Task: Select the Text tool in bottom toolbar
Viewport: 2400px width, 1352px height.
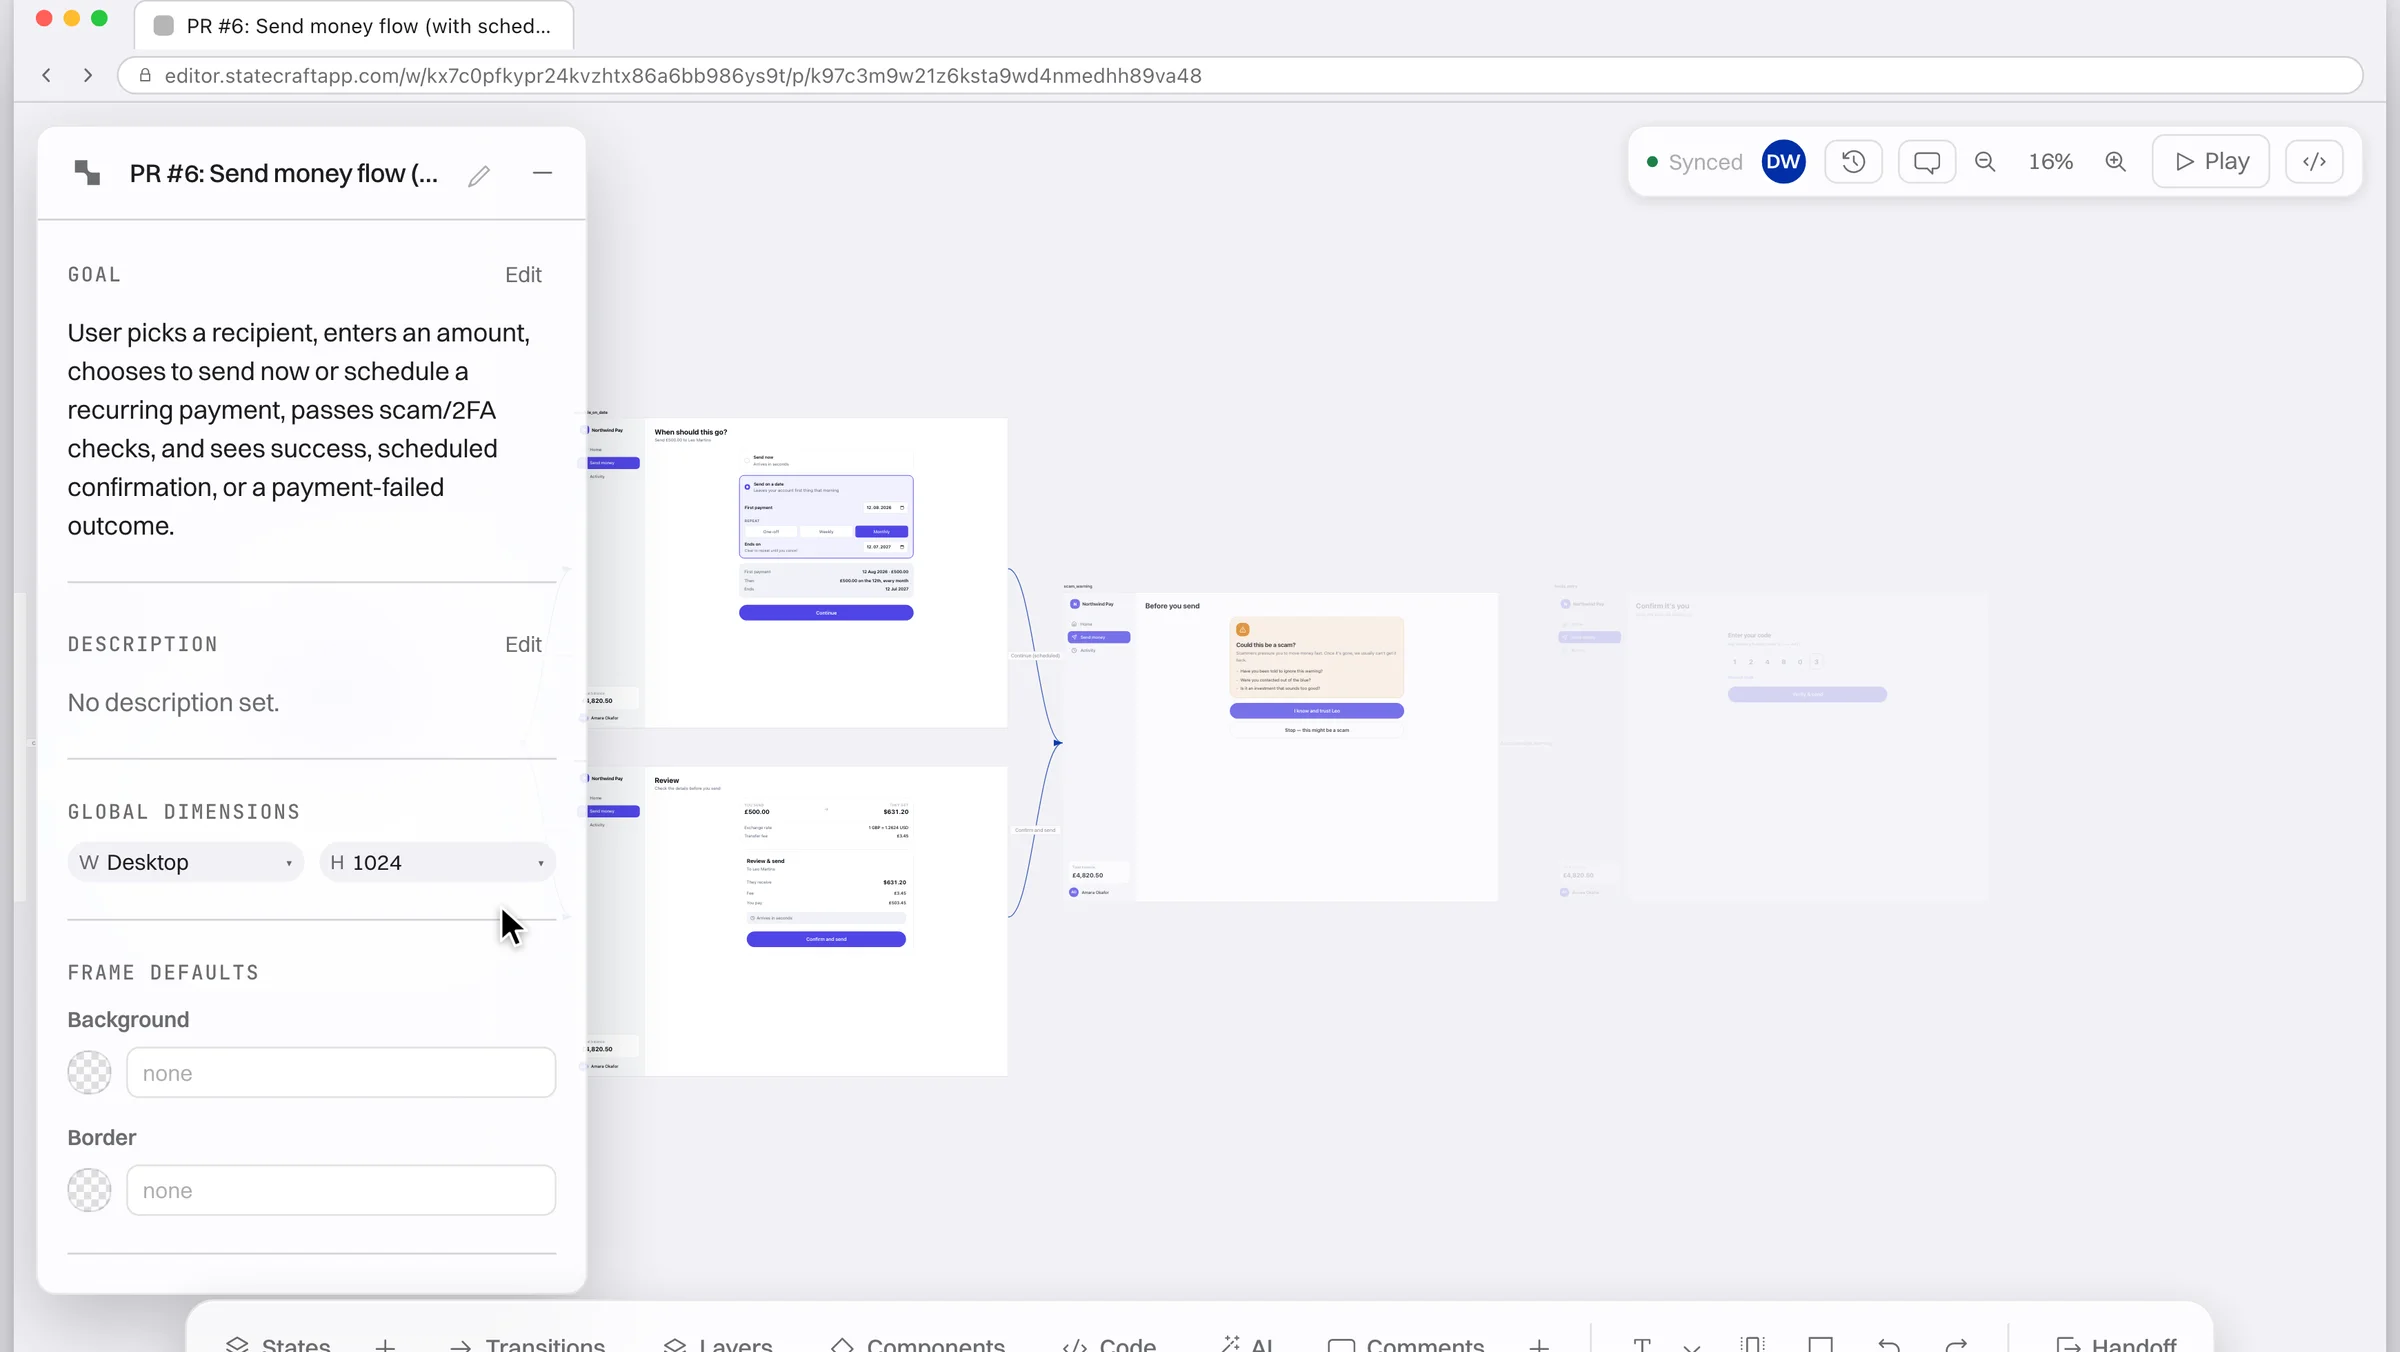Action: (x=1642, y=1344)
